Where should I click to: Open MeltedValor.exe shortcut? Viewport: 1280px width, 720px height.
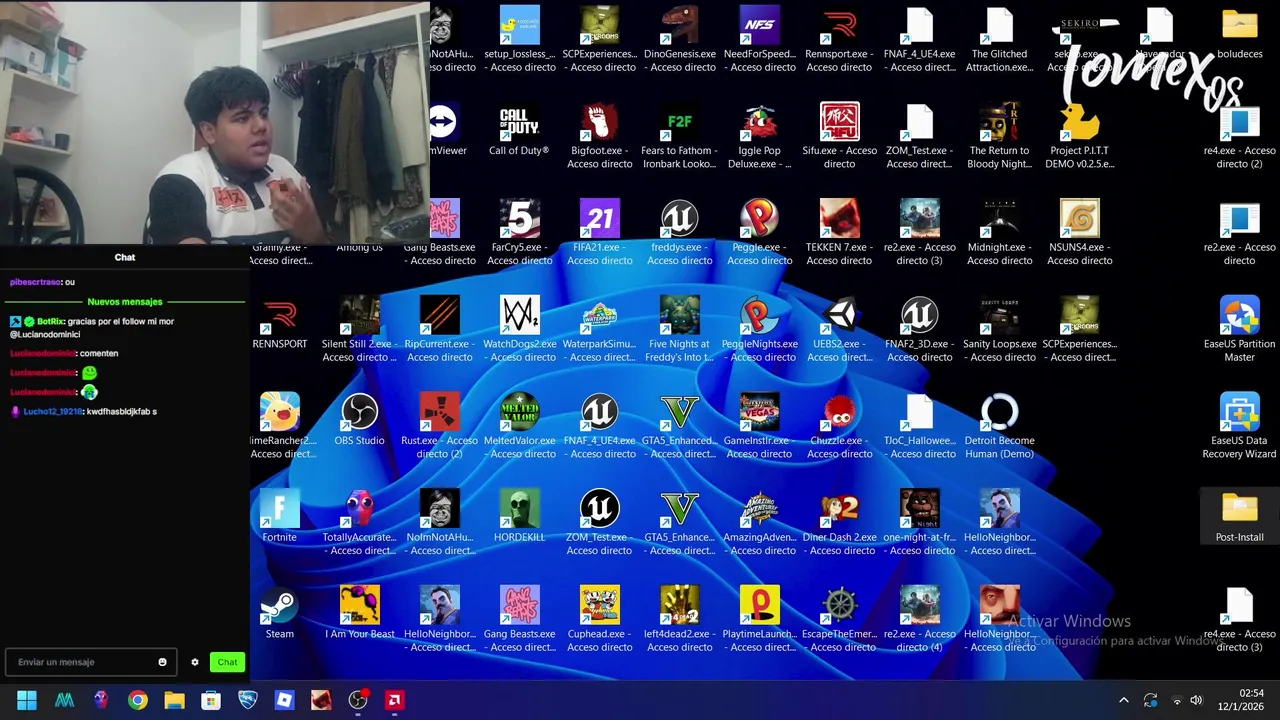[x=520, y=427]
